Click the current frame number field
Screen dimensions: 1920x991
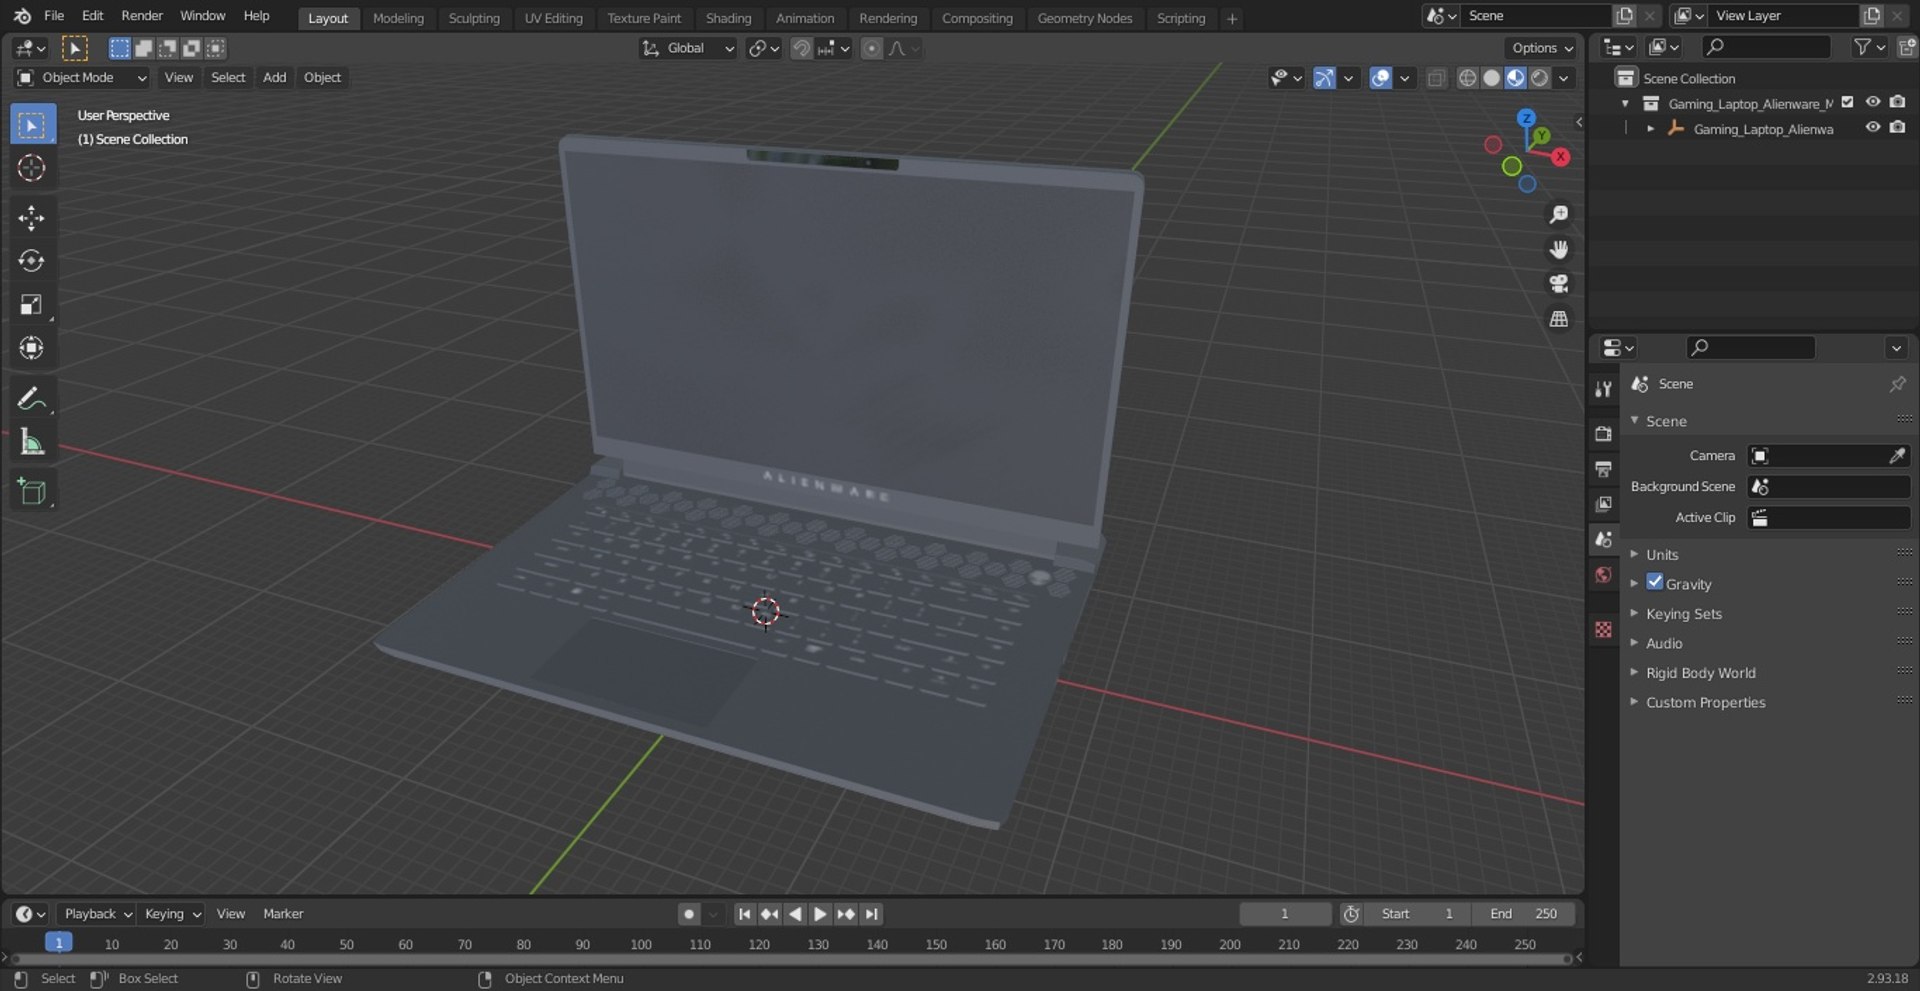pyautogui.click(x=1285, y=914)
